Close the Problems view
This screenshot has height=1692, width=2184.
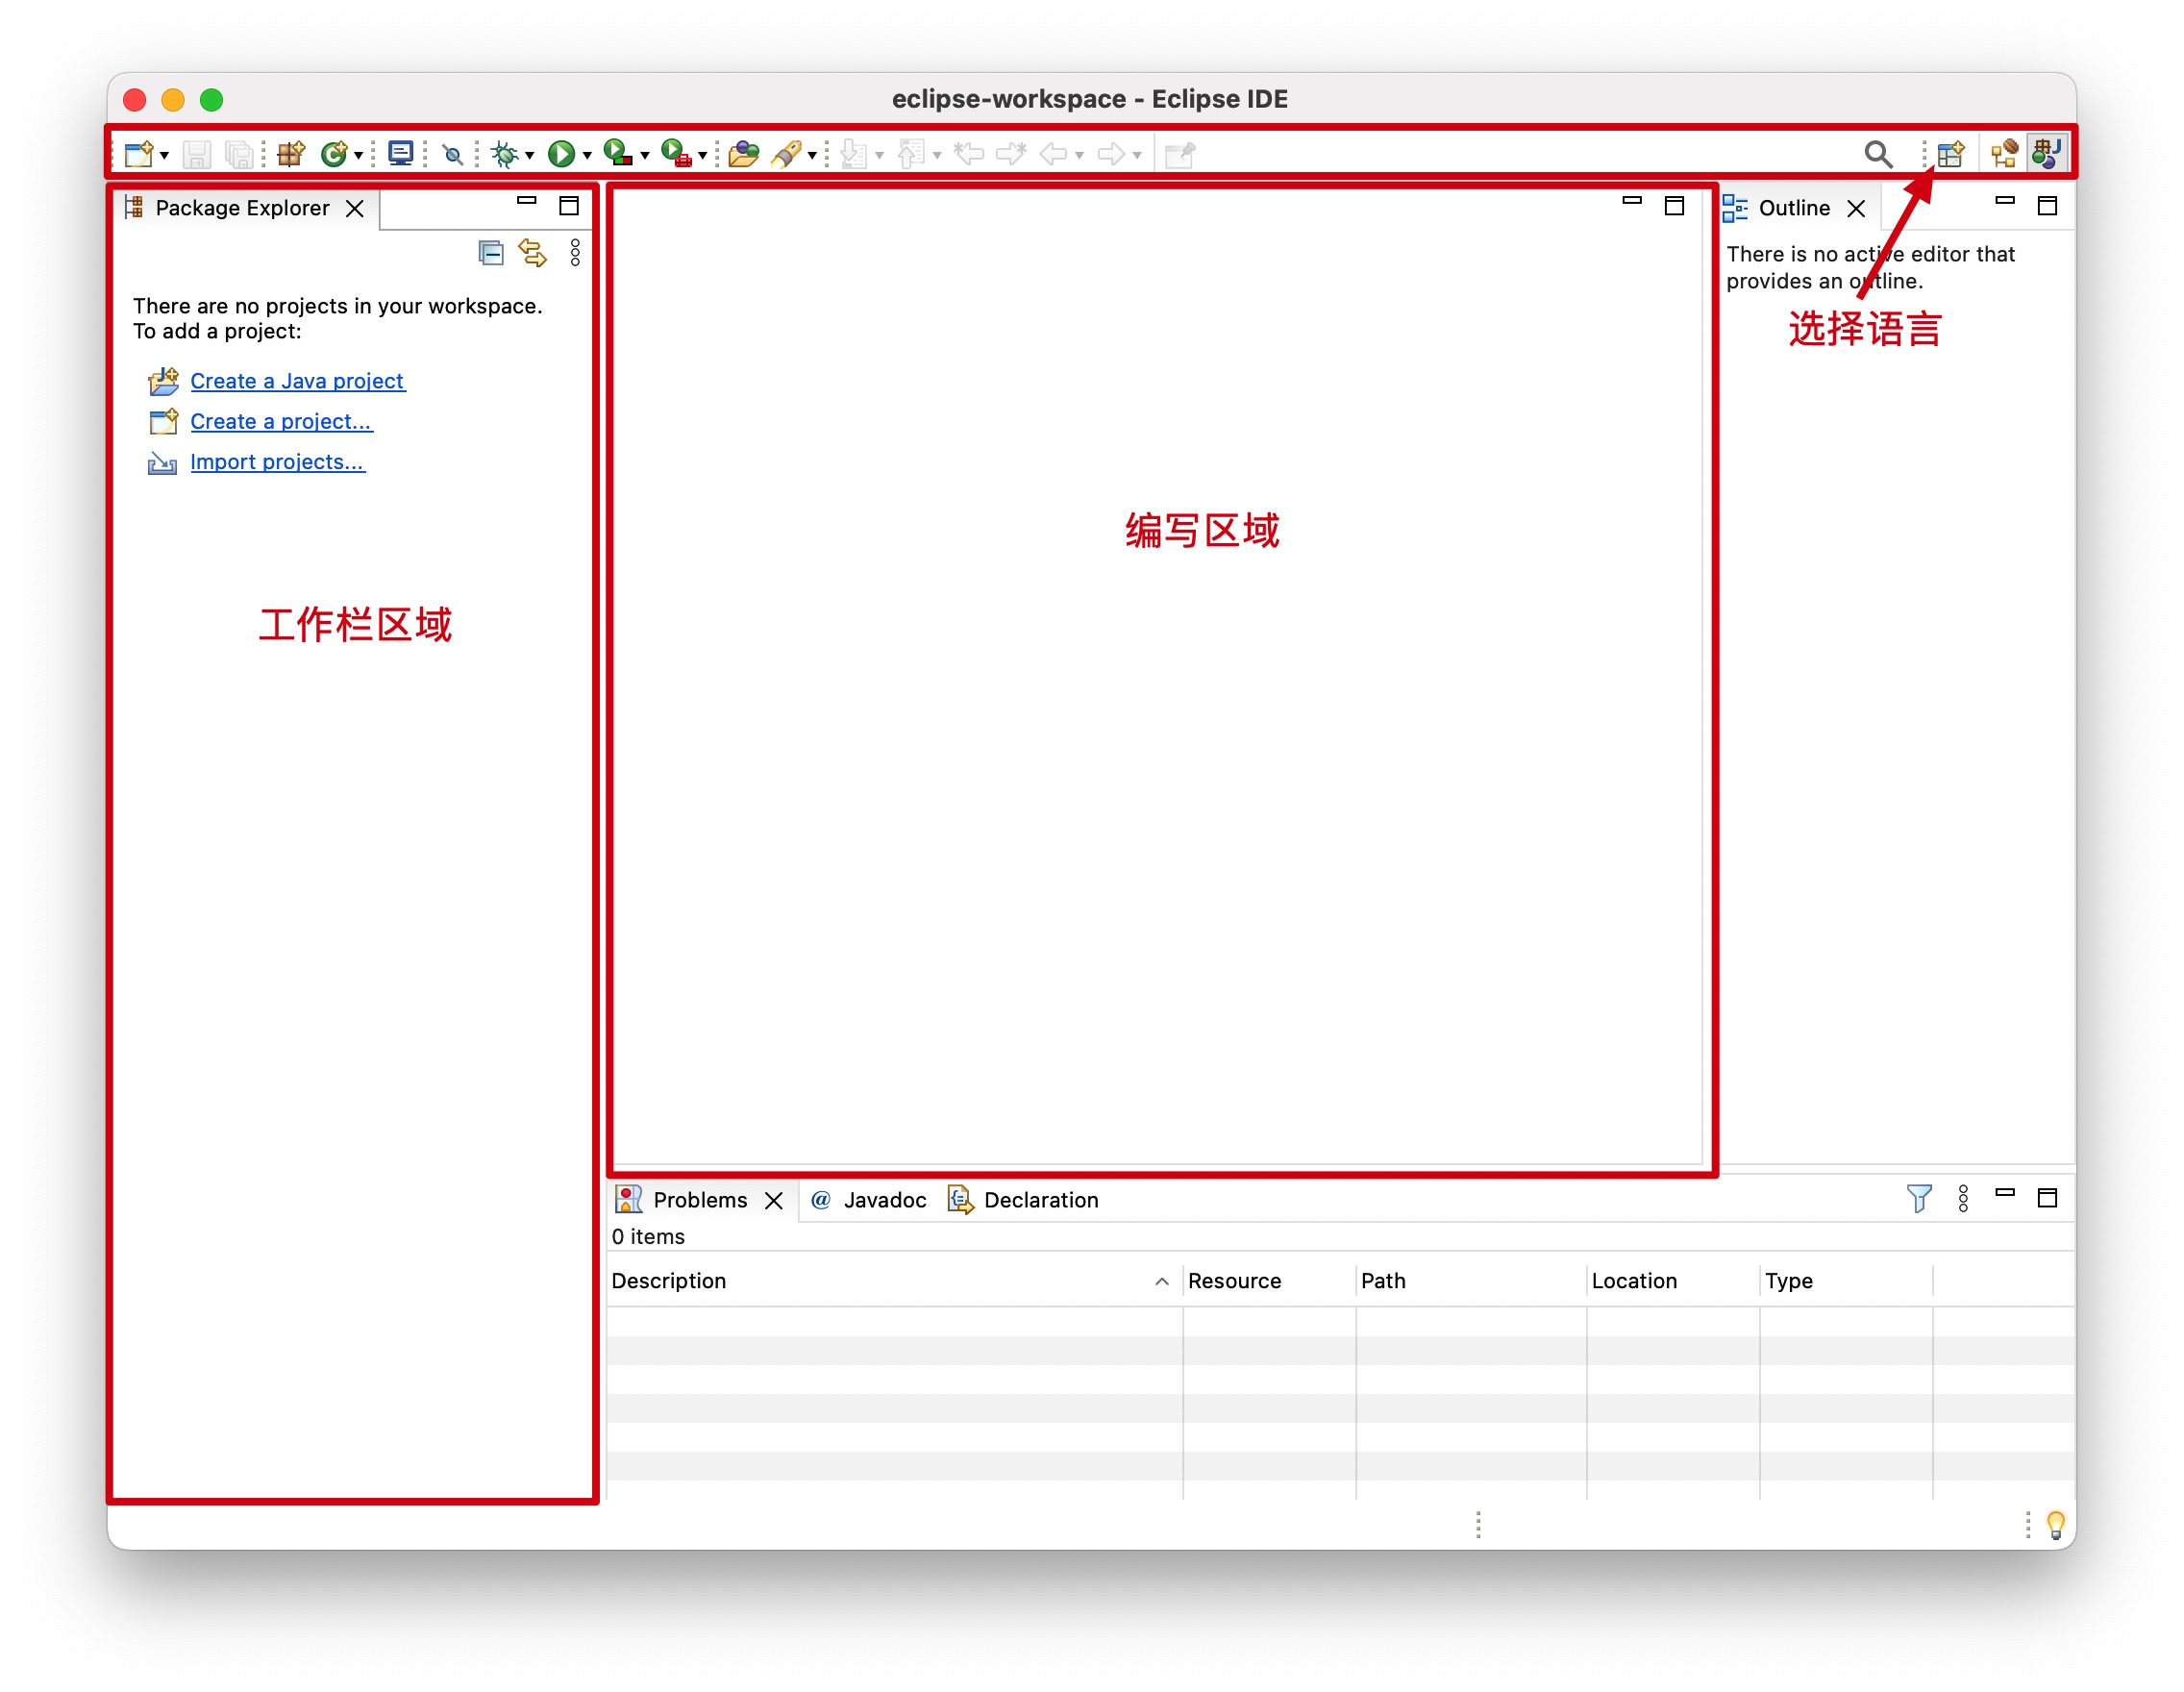[x=774, y=1201]
